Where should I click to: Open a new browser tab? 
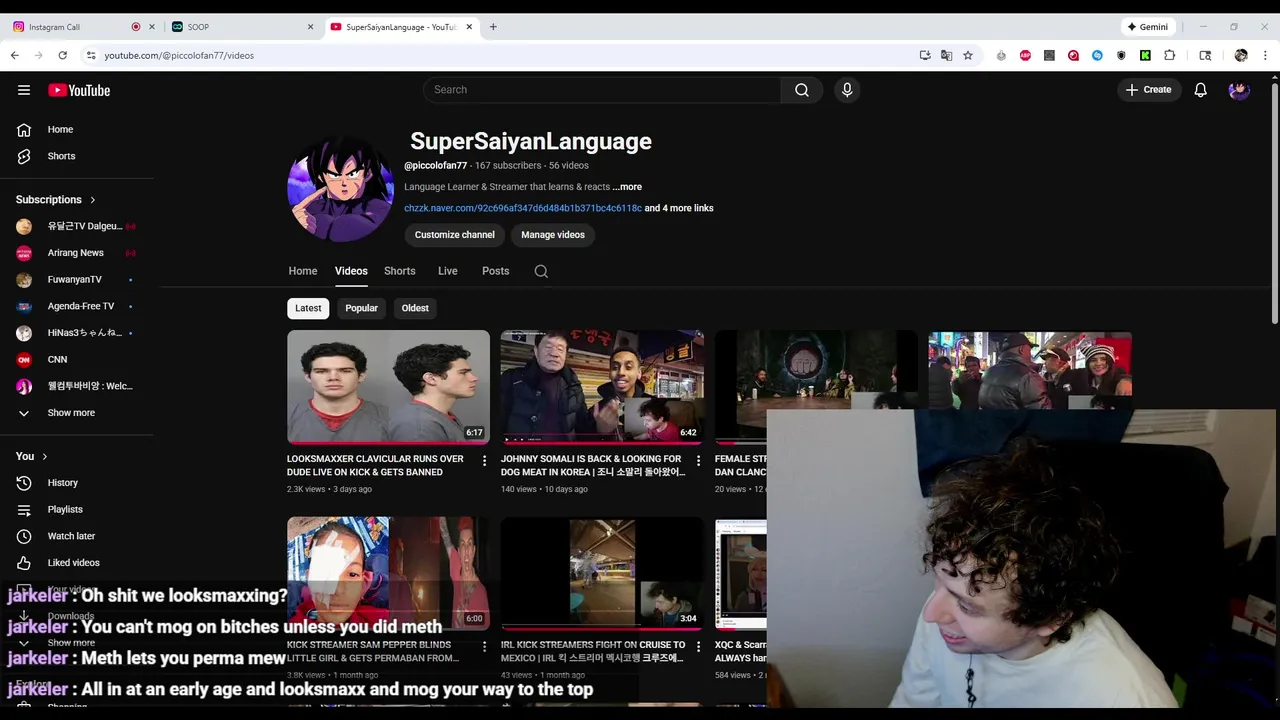click(493, 27)
